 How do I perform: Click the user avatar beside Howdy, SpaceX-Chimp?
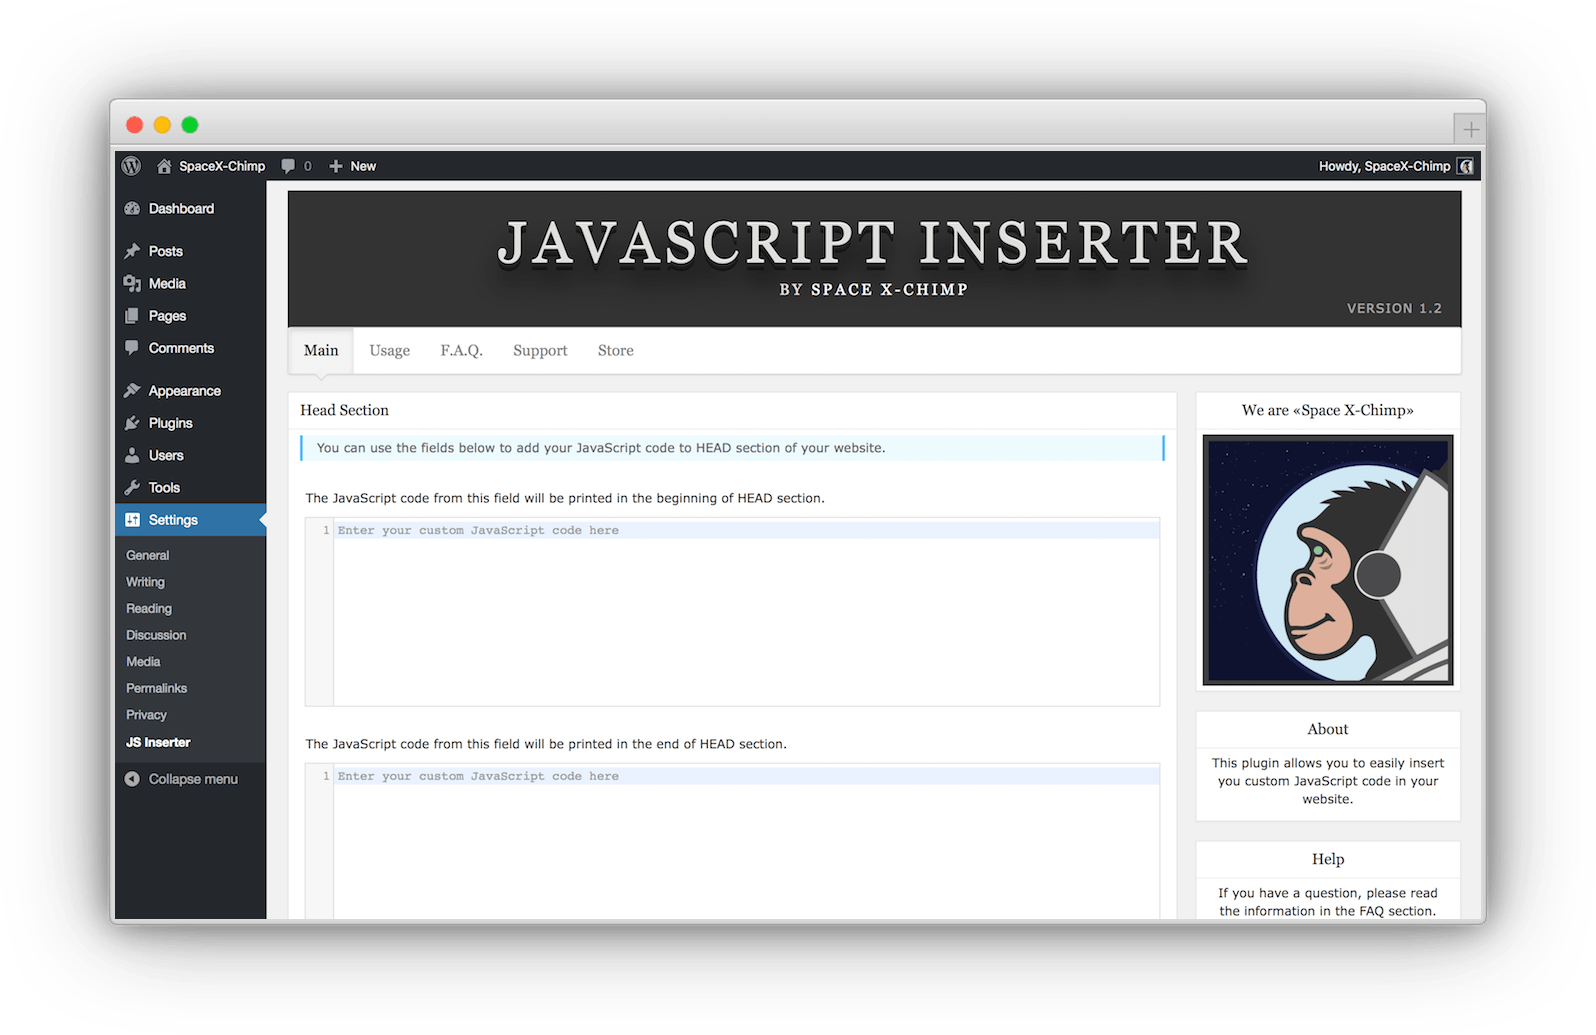(x=1465, y=166)
